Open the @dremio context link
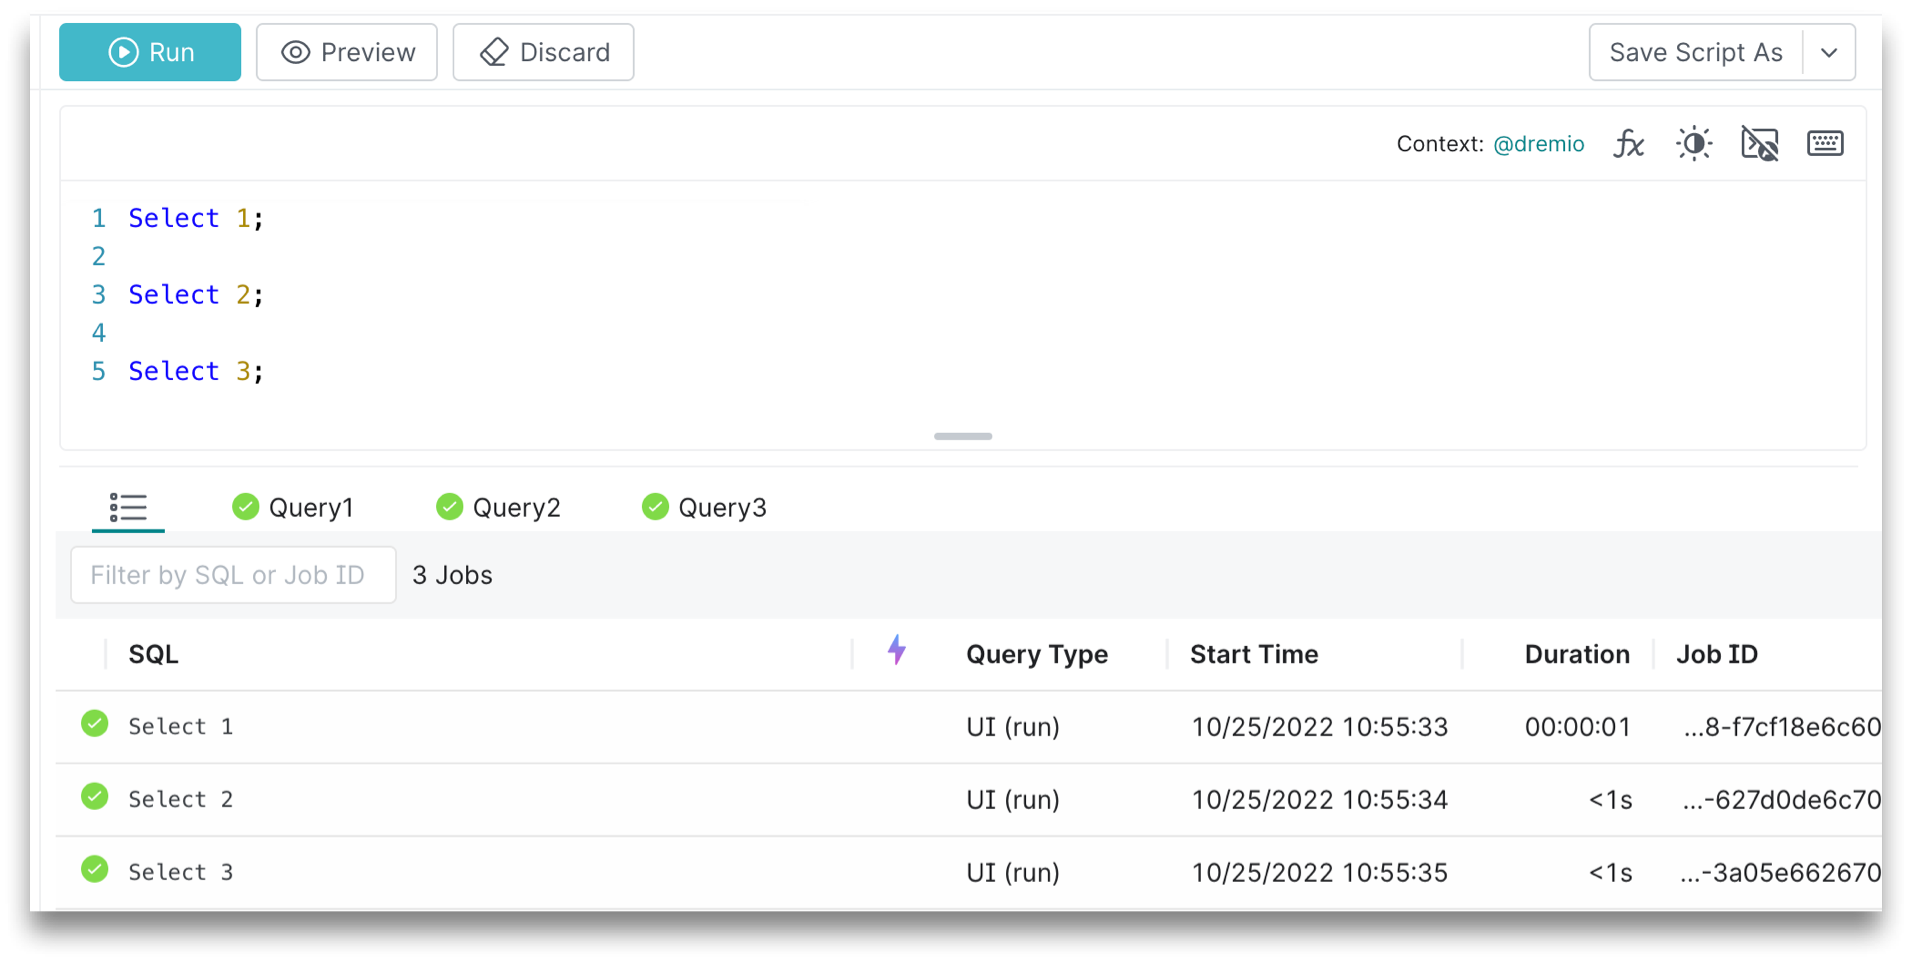Viewport: 1912px width, 962px height. (1539, 143)
